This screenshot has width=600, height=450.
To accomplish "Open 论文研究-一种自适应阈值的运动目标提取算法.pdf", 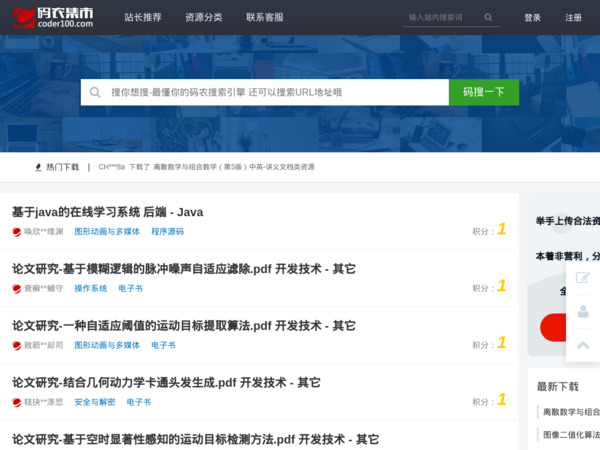I will click(184, 326).
